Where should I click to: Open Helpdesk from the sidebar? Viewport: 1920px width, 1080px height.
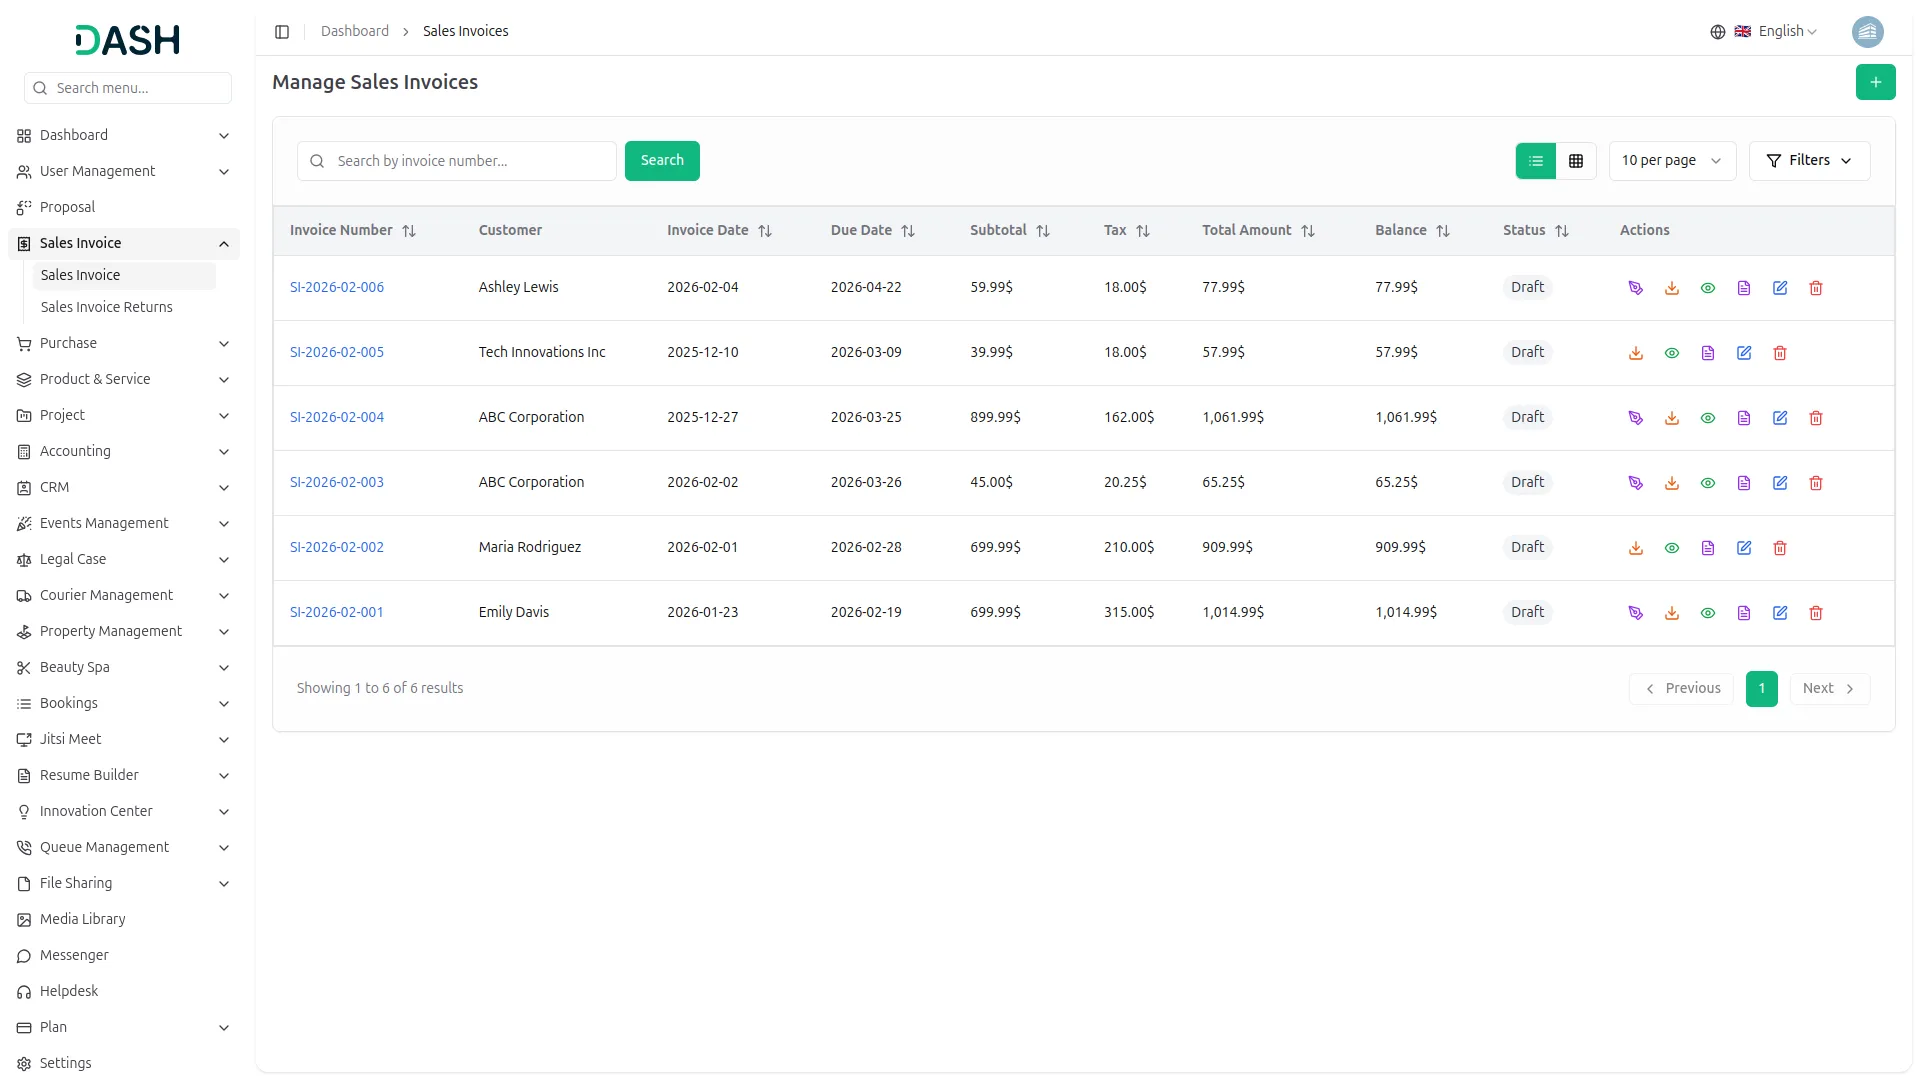point(124,991)
